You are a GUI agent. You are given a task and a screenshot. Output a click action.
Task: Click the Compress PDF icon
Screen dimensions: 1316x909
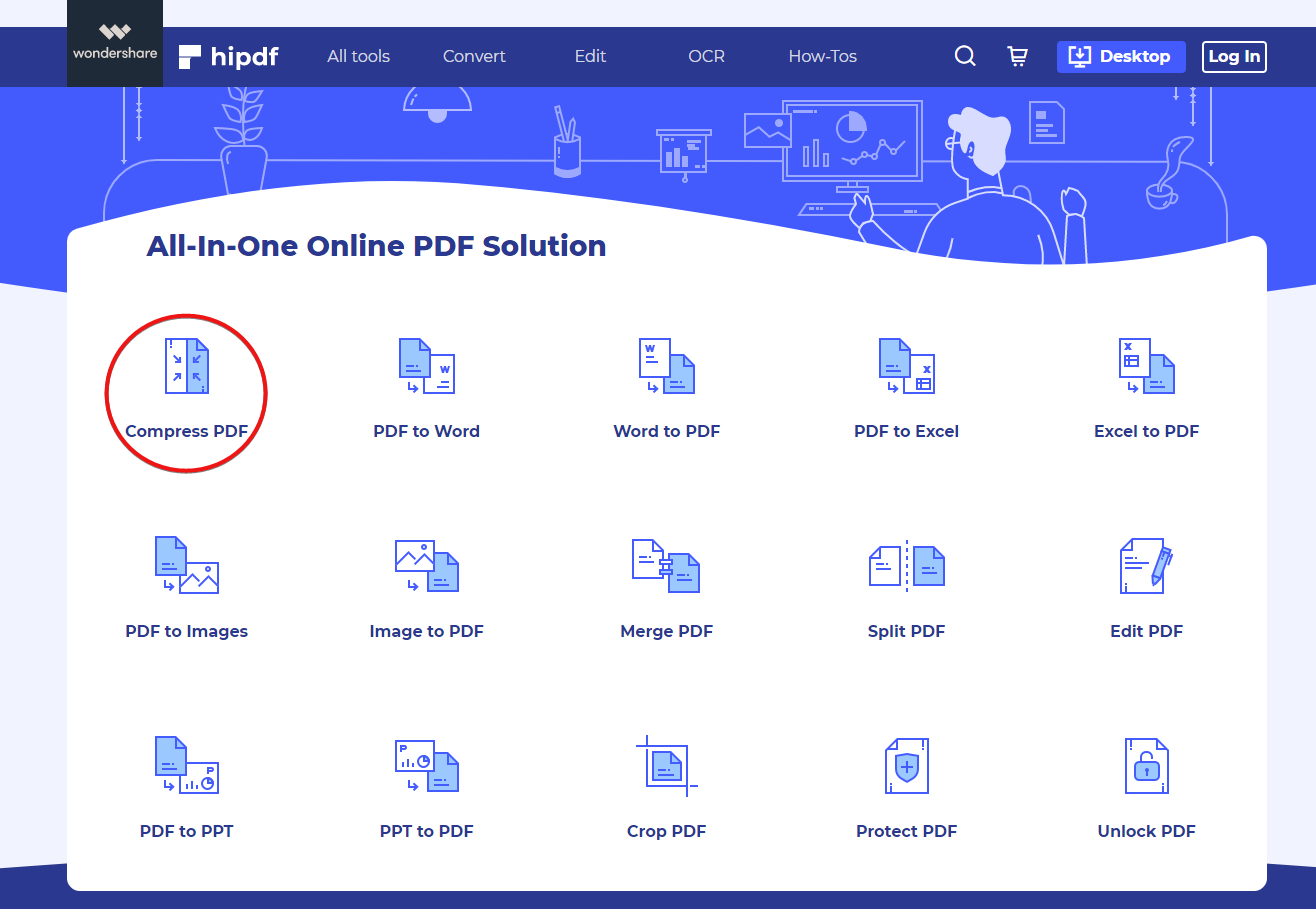coord(186,366)
